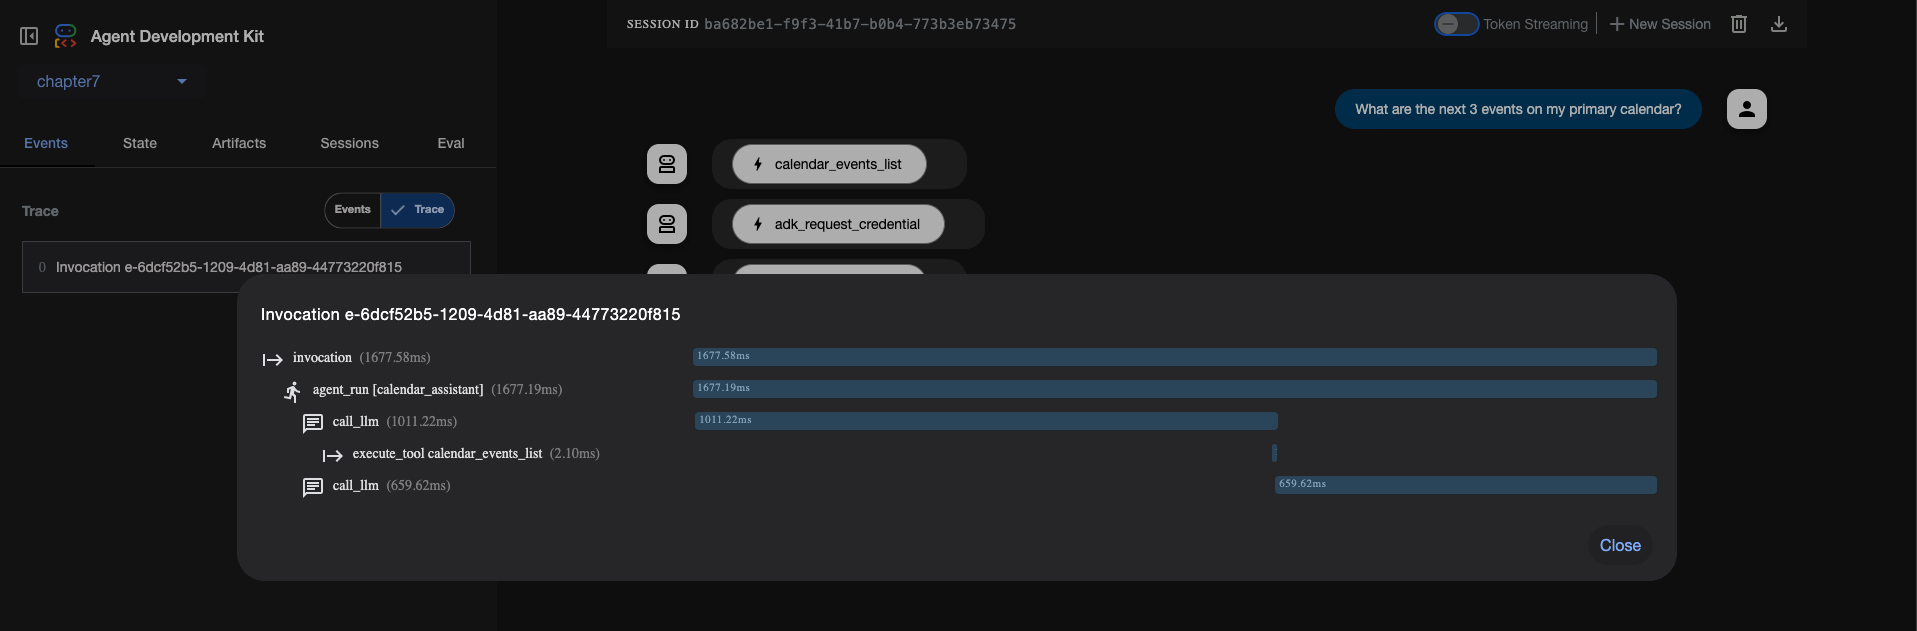1917x631 pixels.
Task: Open the adk_request_credential function call chip
Action: point(838,224)
